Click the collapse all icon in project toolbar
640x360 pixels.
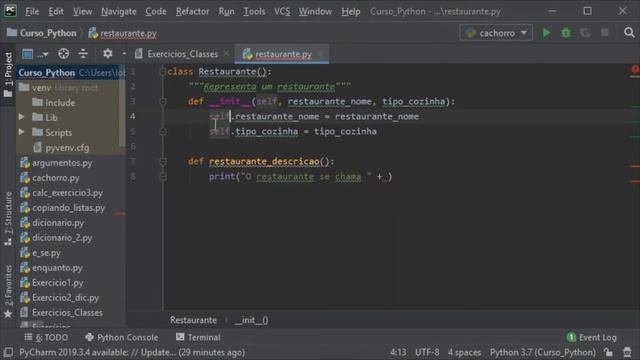83,53
